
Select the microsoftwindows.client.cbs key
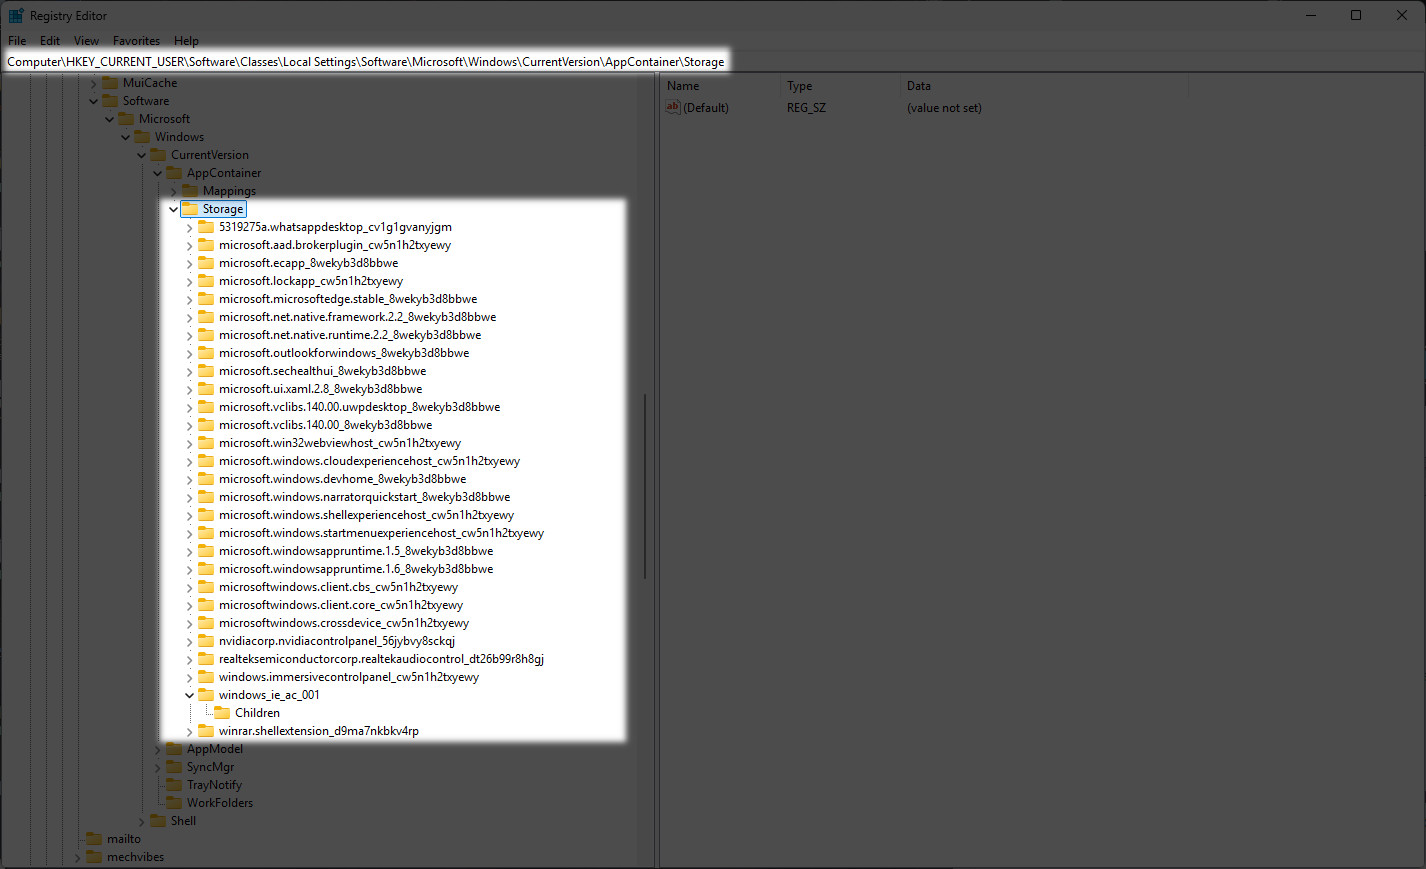[x=338, y=587]
